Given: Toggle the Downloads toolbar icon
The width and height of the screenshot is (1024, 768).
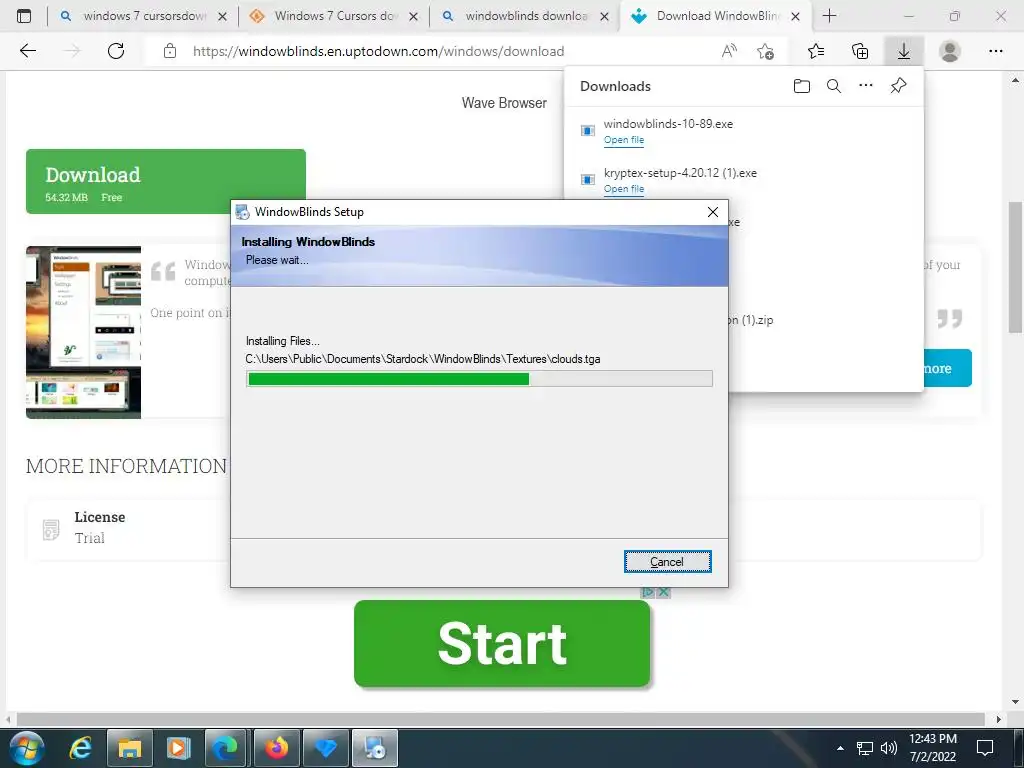Looking at the screenshot, I should 904,51.
